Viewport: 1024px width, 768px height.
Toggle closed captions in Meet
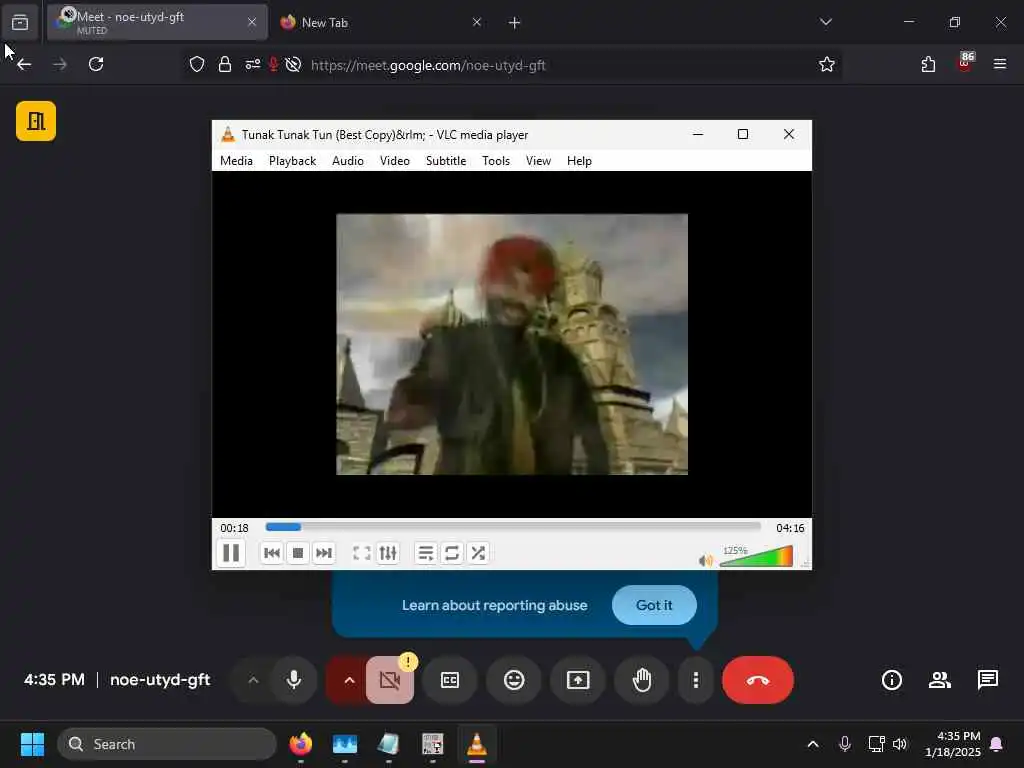click(450, 680)
